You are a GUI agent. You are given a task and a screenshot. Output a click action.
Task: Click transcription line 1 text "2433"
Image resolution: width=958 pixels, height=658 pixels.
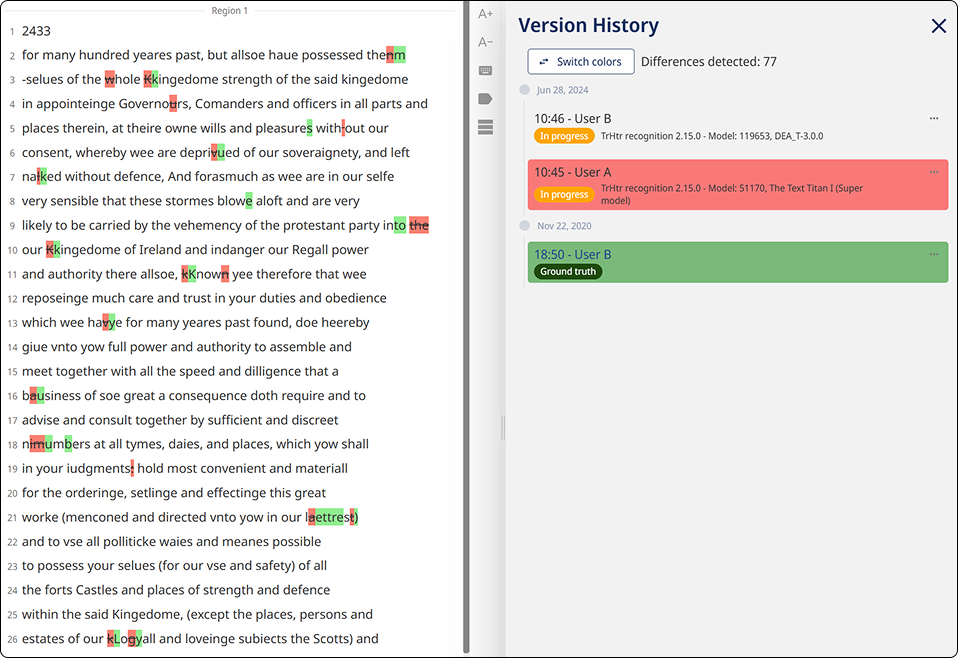[x=36, y=31]
